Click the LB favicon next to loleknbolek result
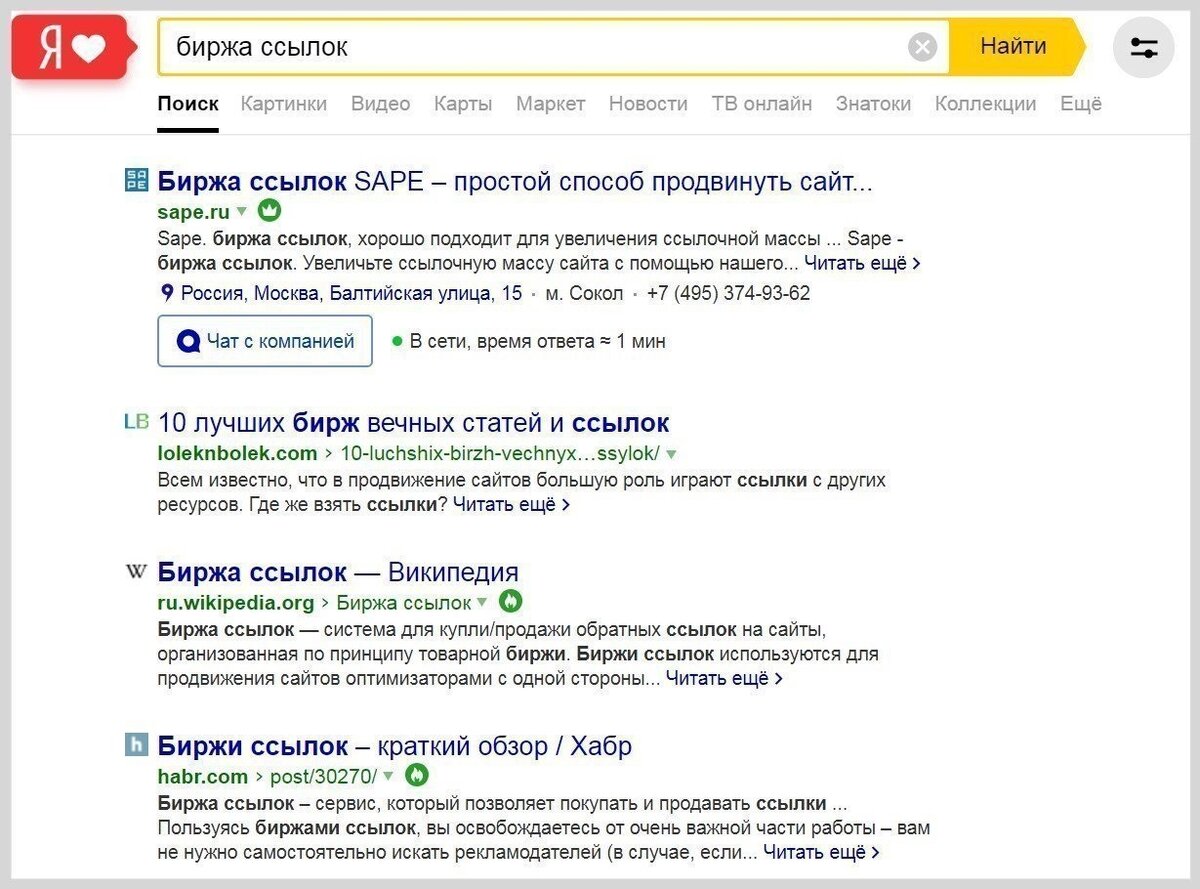 click(x=135, y=421)
